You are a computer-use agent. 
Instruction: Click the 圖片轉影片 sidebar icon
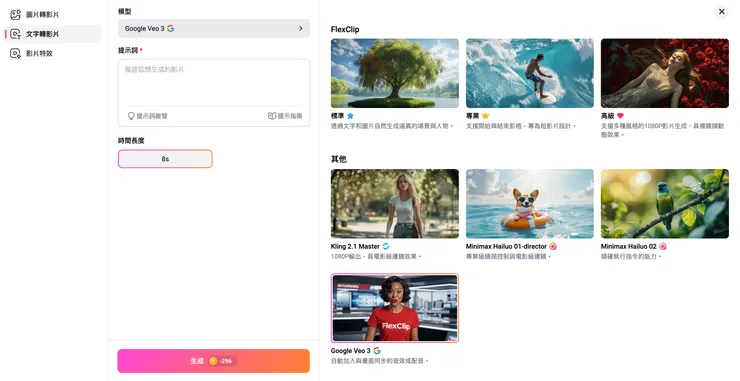point(16,15)
